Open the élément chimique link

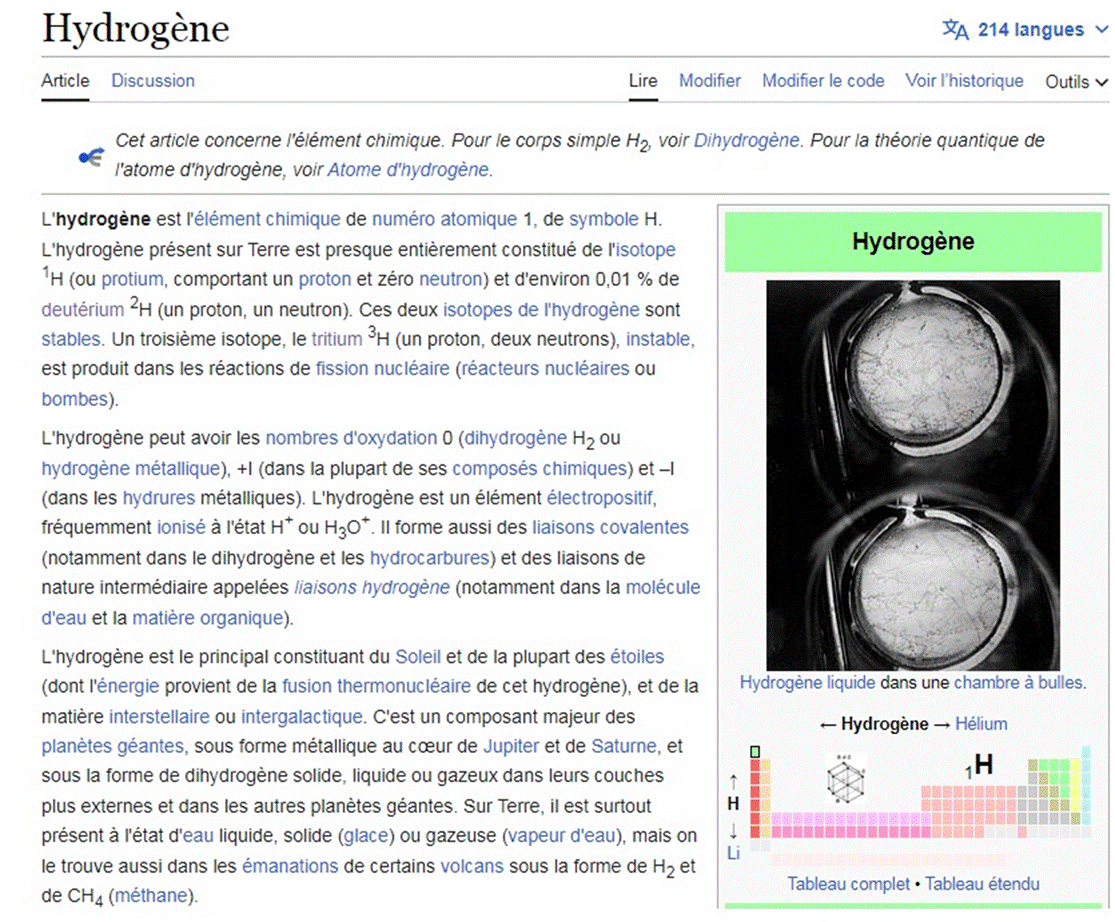pyautogui.click(x=267, y=219)
